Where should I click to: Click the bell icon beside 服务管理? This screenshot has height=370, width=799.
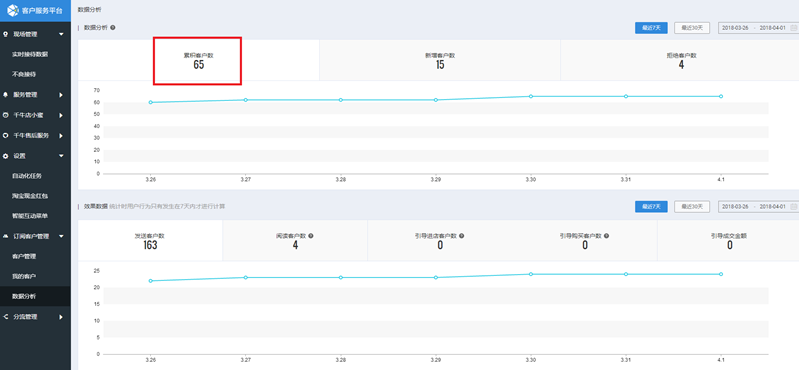pyautogui.click(x=6, y=95)
